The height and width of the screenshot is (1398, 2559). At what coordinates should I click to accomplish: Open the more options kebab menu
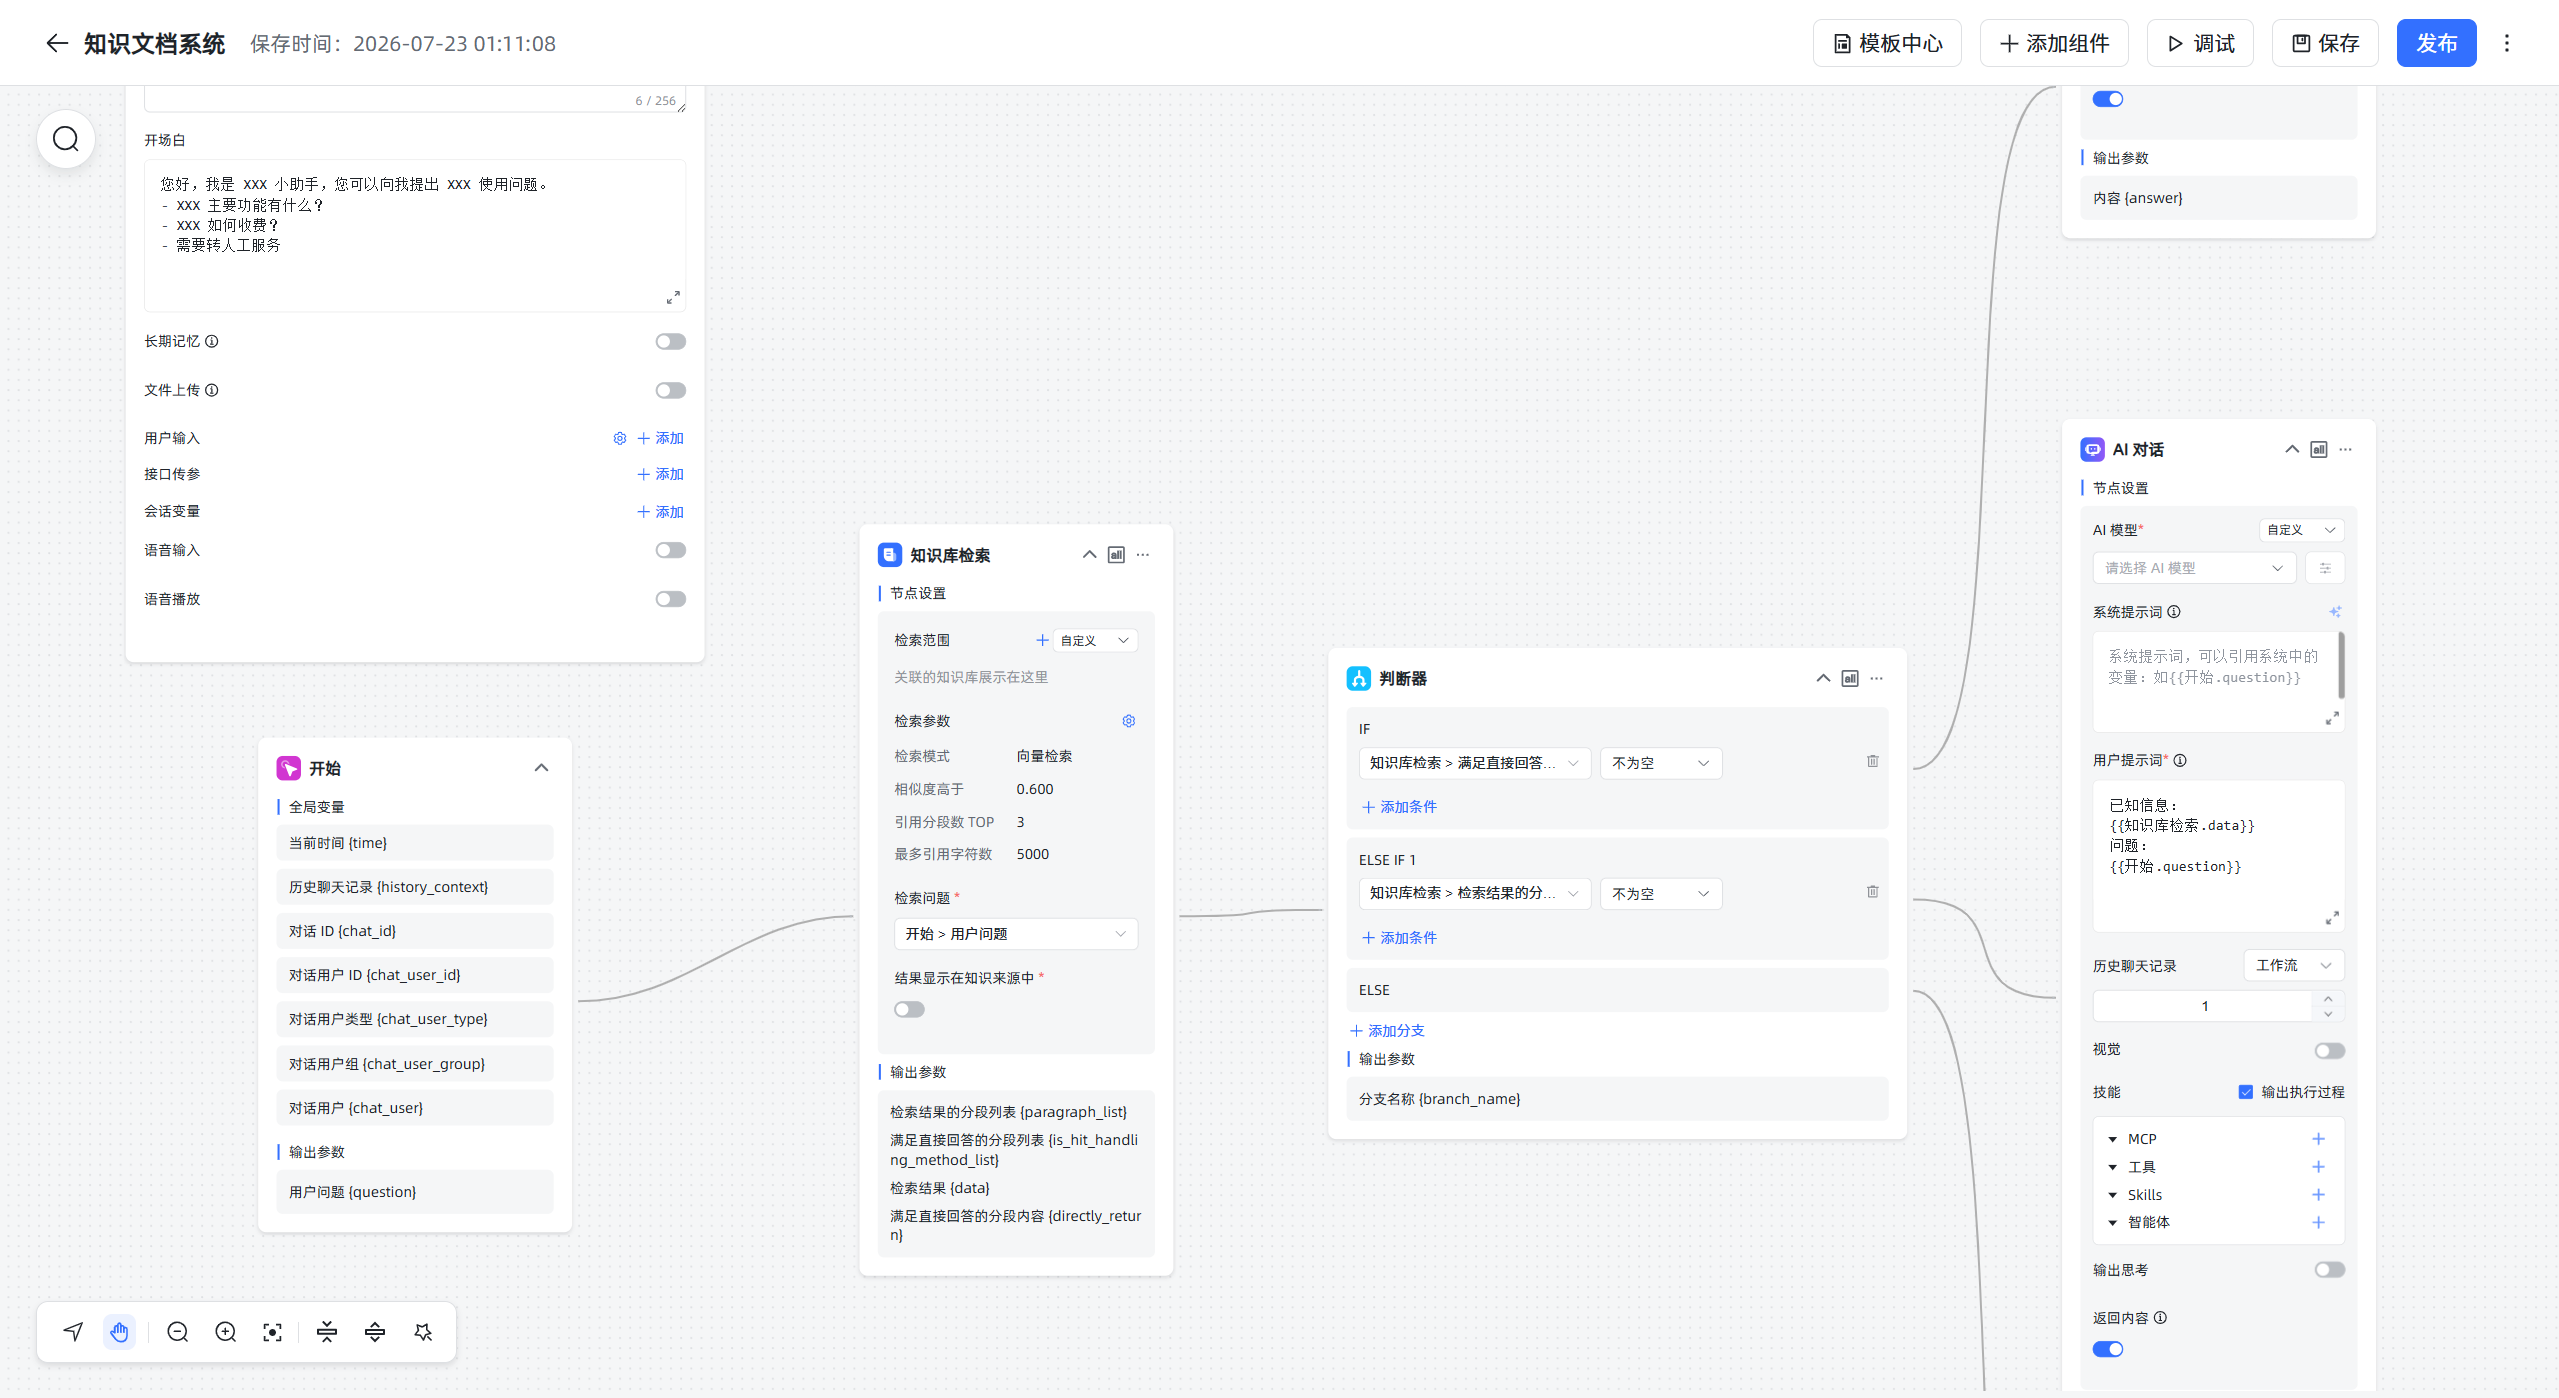point(2506,43)
